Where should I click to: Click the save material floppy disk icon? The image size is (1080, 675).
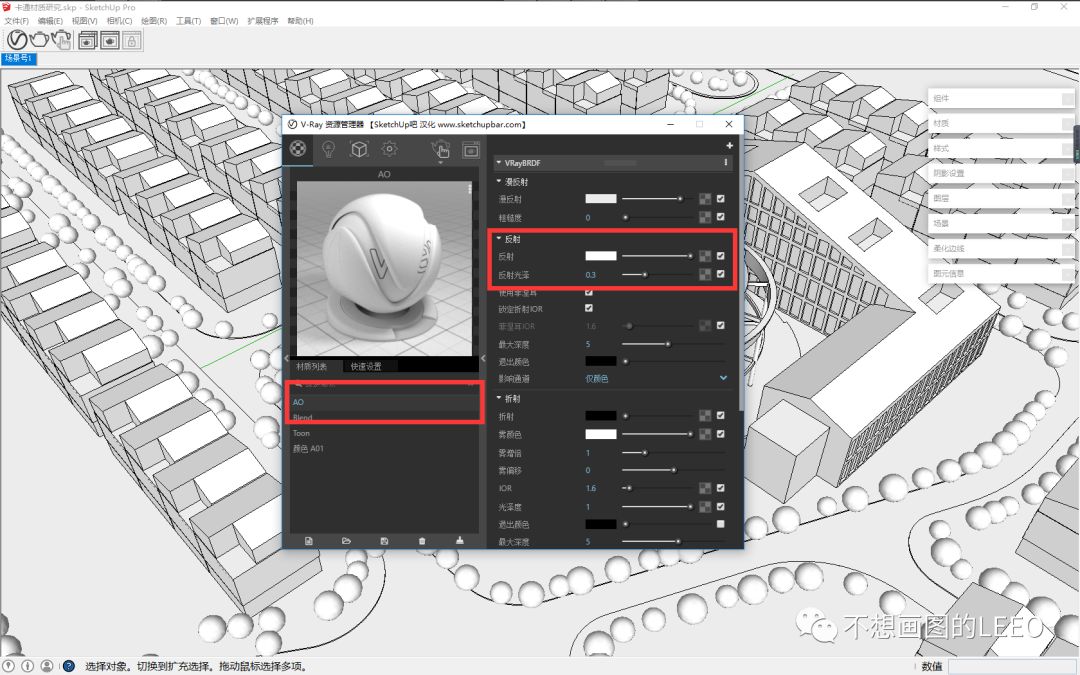pos(384,540)
